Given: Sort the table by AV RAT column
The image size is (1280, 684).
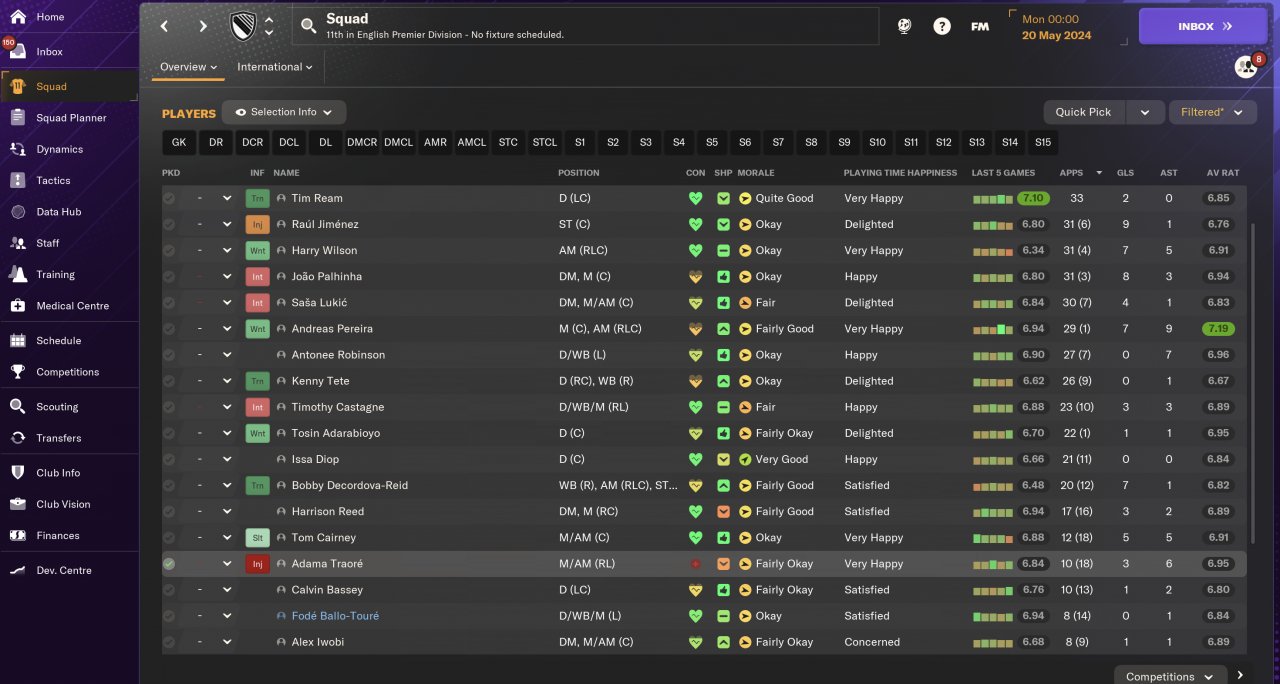Looking at the screenshot, I should (x=1222, y=173).
